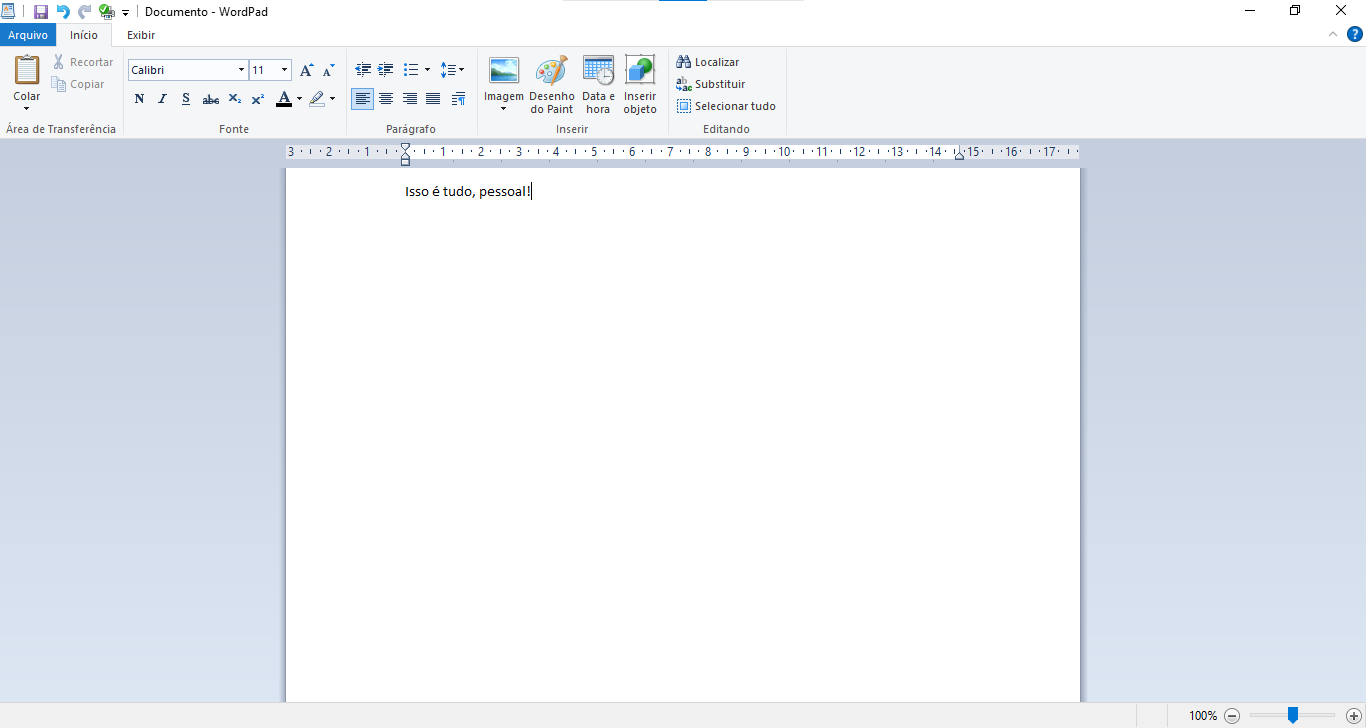Expand the Colar paste options arrow

point(27,108)
